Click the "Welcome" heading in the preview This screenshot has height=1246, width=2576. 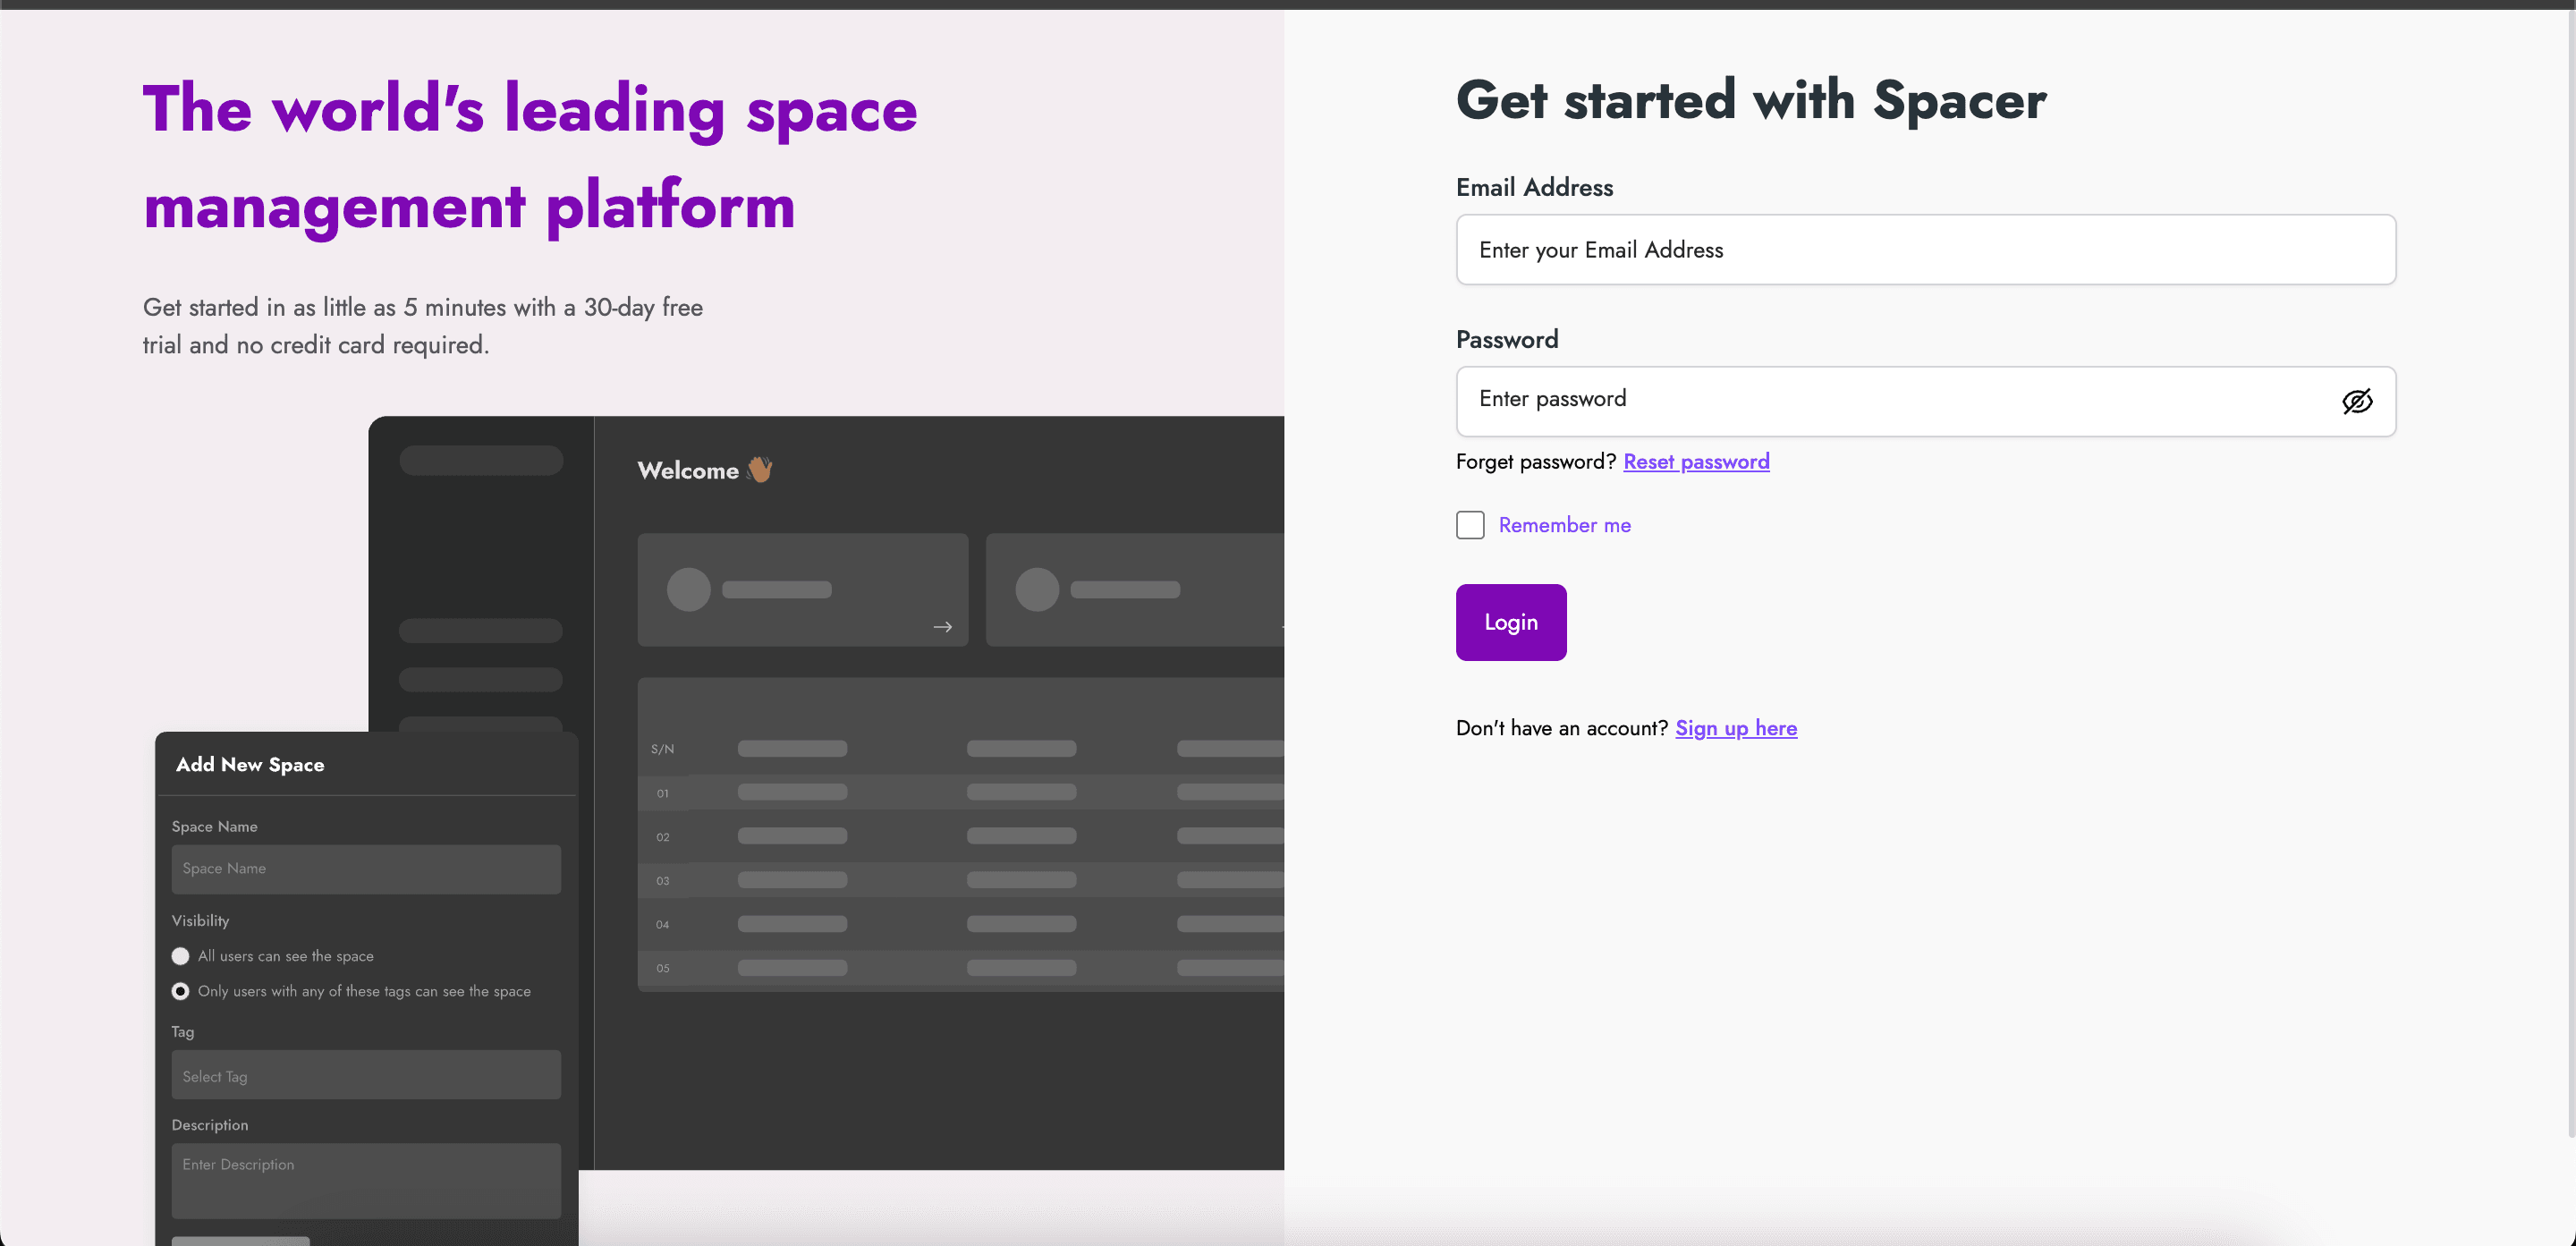pyautogui.click(x=688, y=470)
